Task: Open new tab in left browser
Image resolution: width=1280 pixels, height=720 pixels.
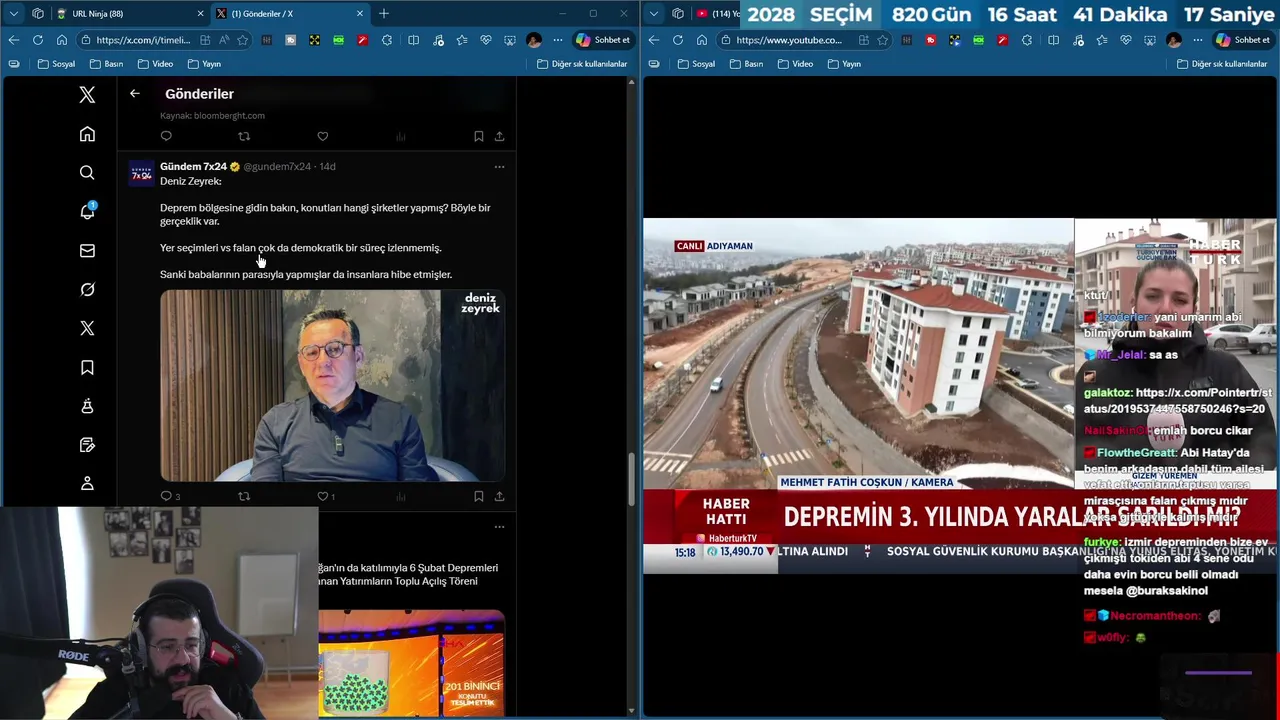Action: click(384, 14)
